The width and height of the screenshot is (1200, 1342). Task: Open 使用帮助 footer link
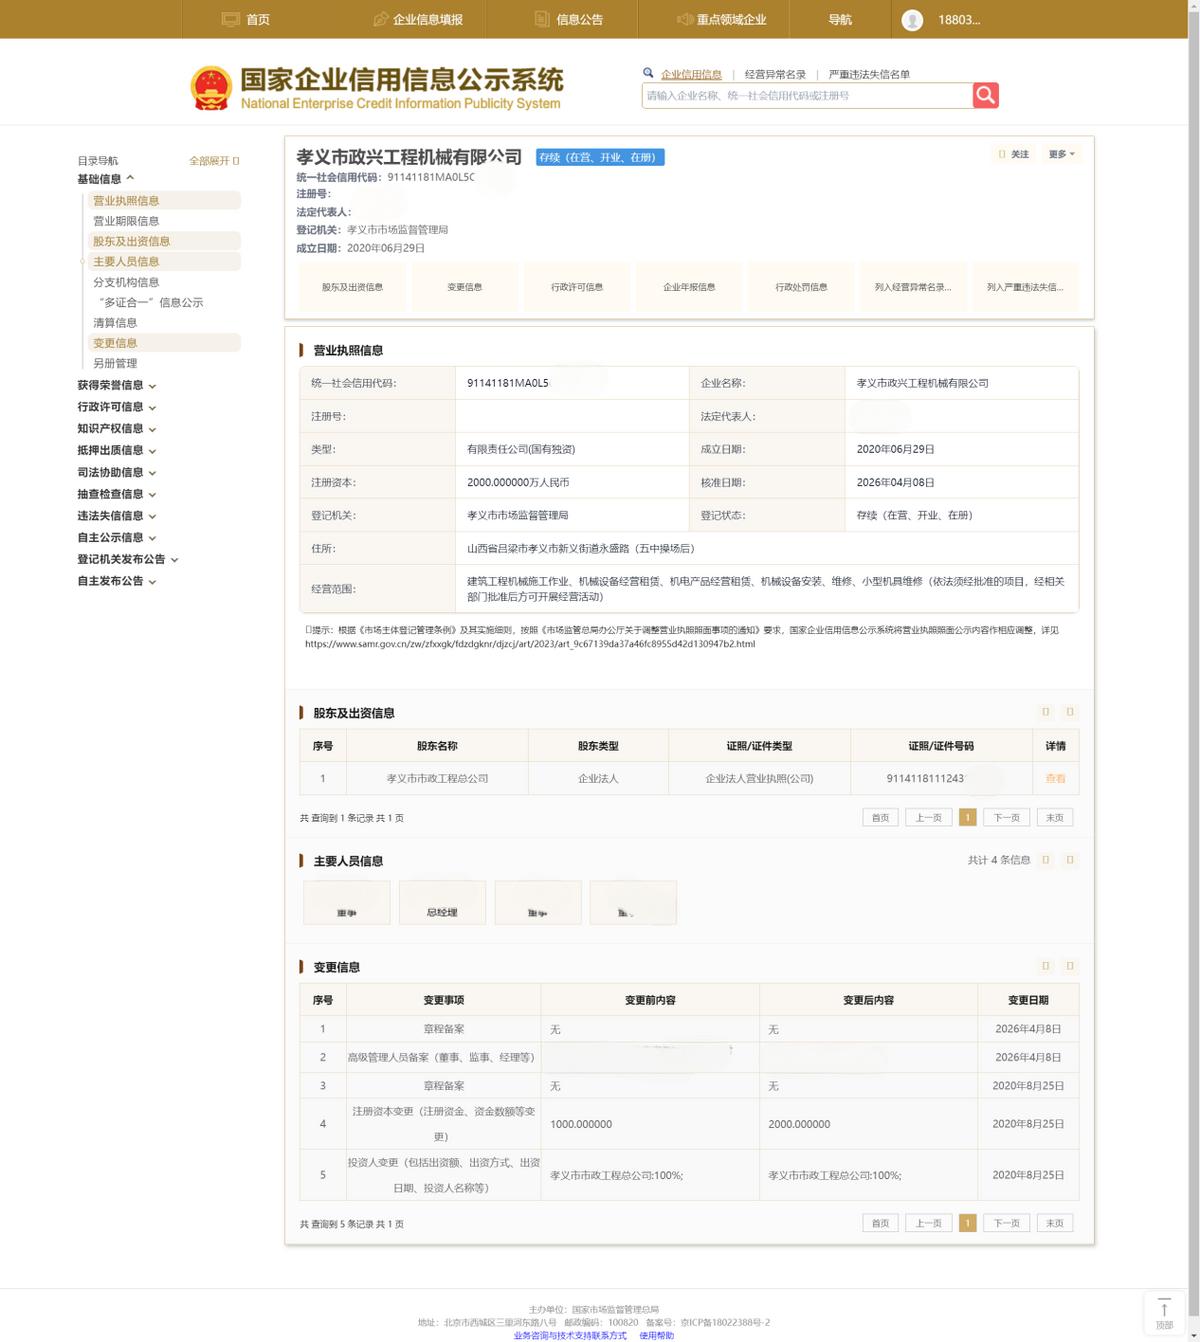(x=656, y=1335)
